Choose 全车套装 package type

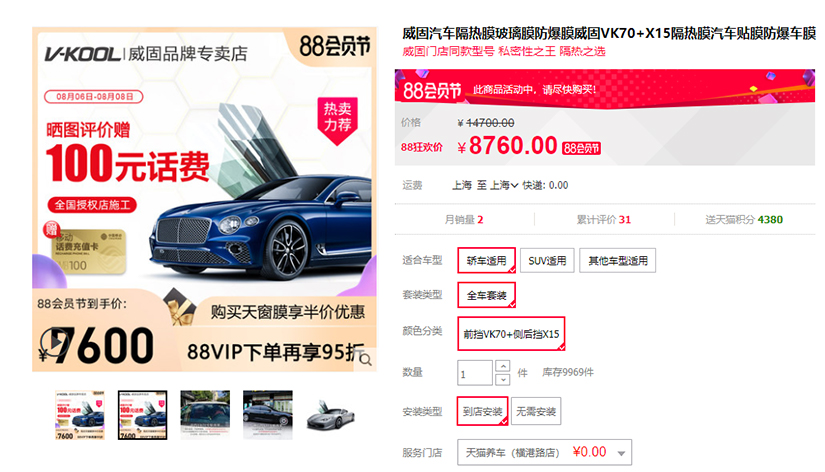(487, 295)
